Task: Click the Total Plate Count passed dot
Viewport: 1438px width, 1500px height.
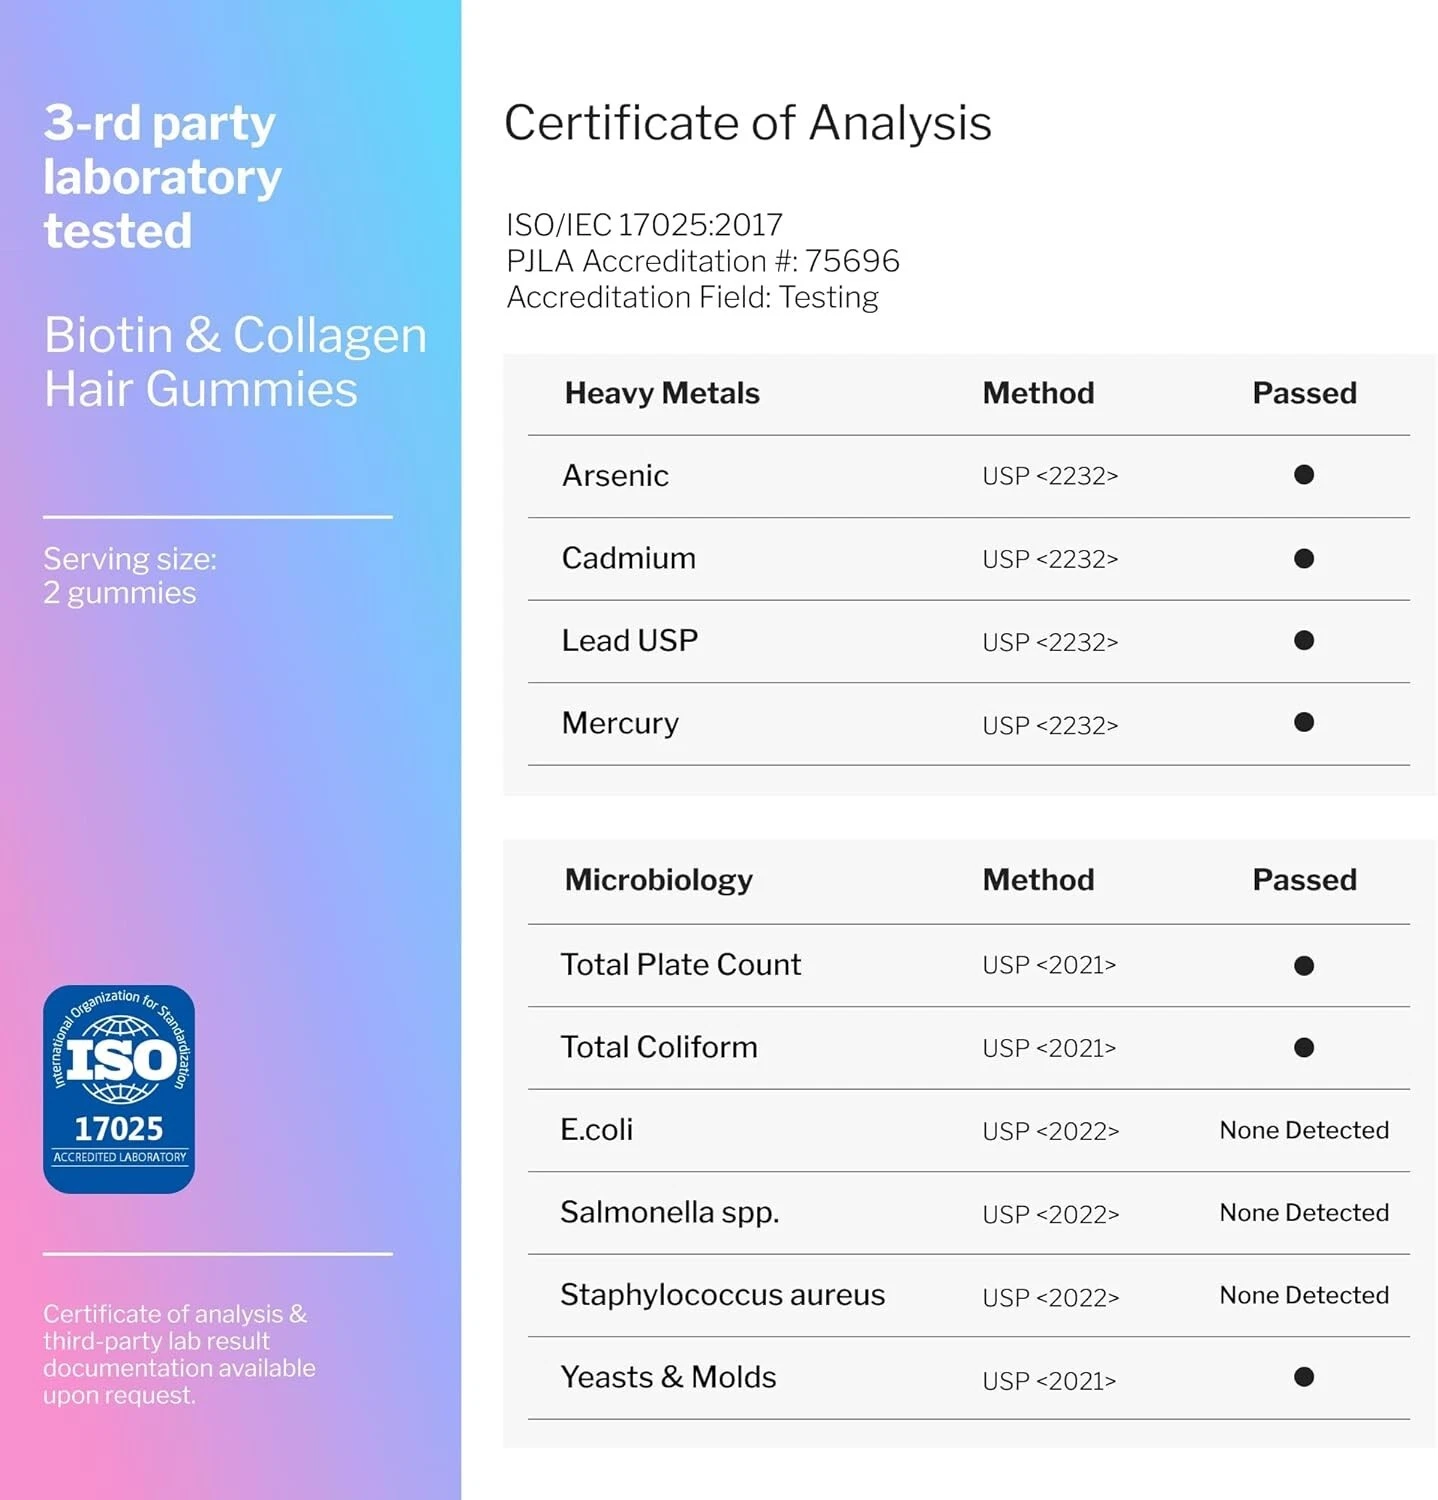Action: point(1303,965)
